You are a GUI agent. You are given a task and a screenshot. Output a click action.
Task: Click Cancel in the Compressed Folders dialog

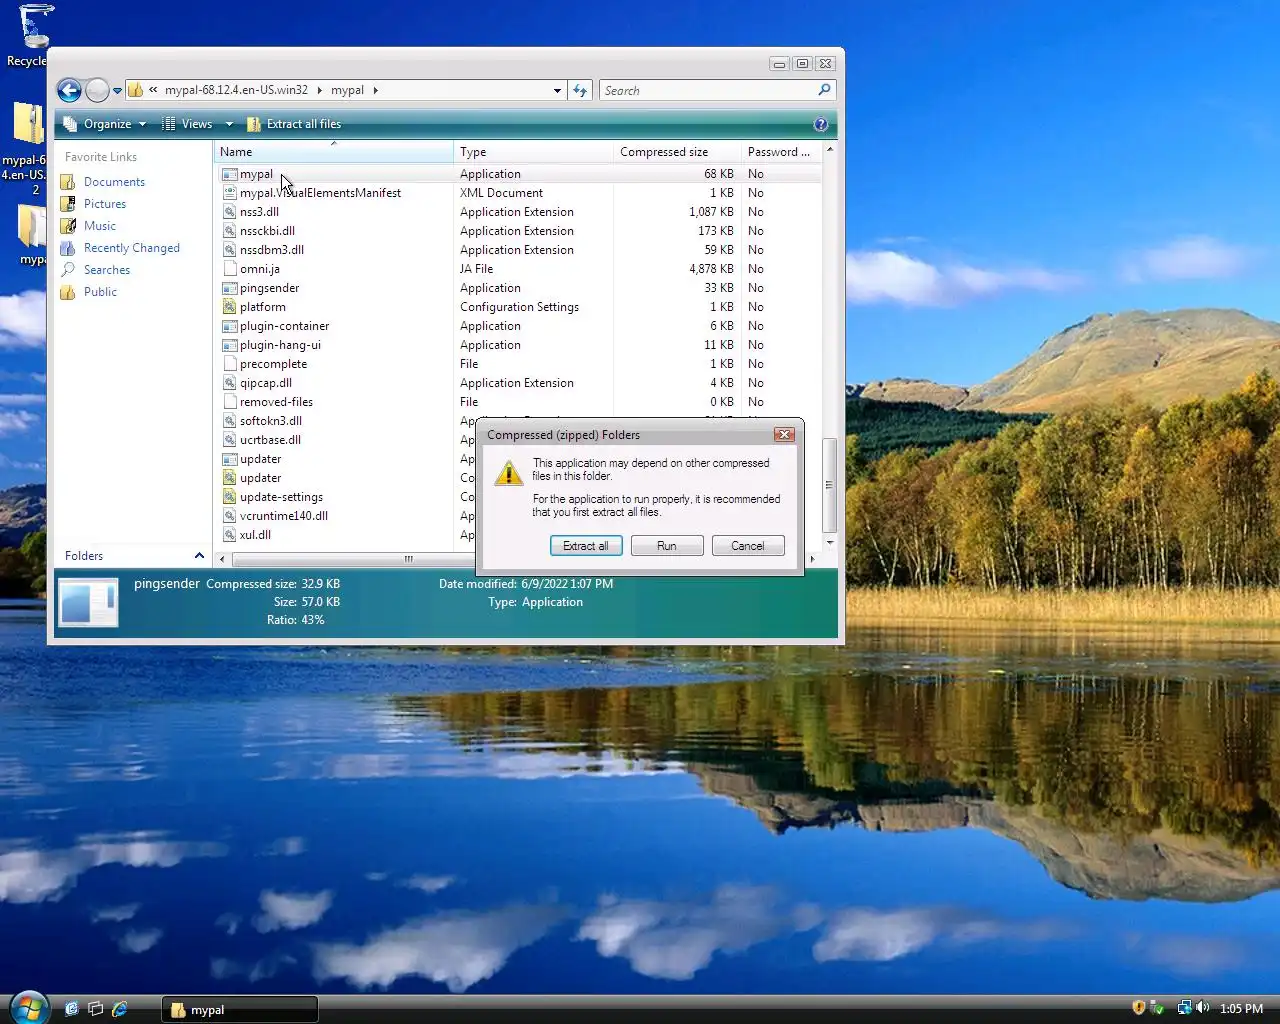748,546
